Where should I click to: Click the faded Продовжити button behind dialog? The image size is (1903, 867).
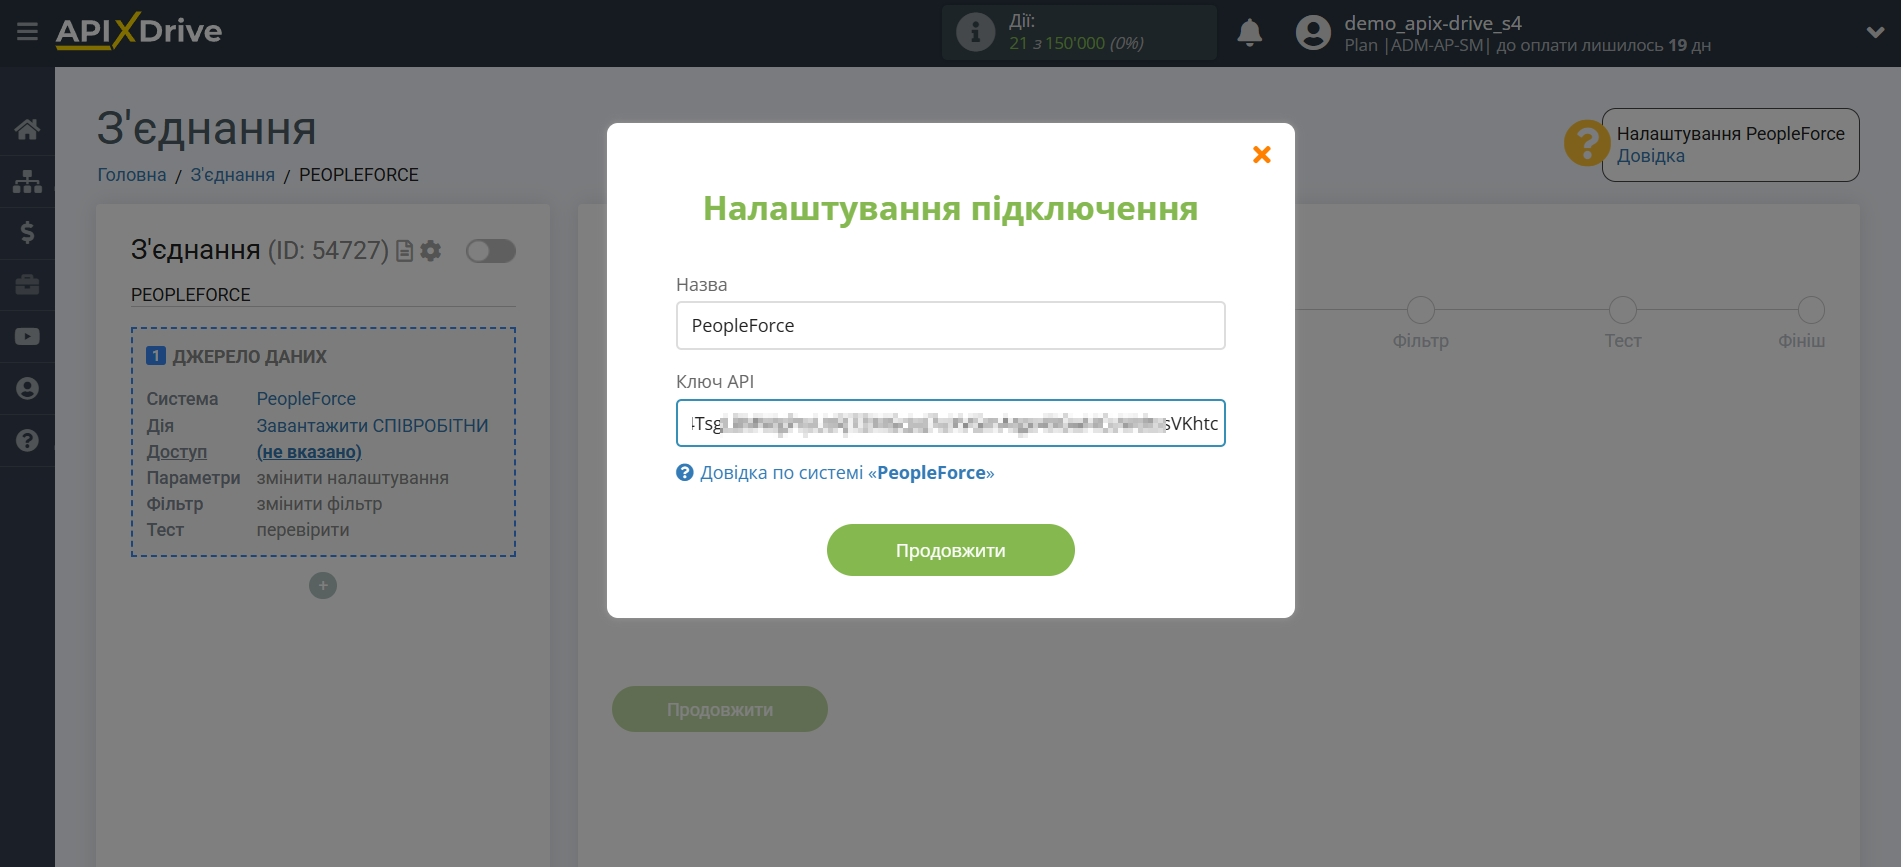[720, 709]
